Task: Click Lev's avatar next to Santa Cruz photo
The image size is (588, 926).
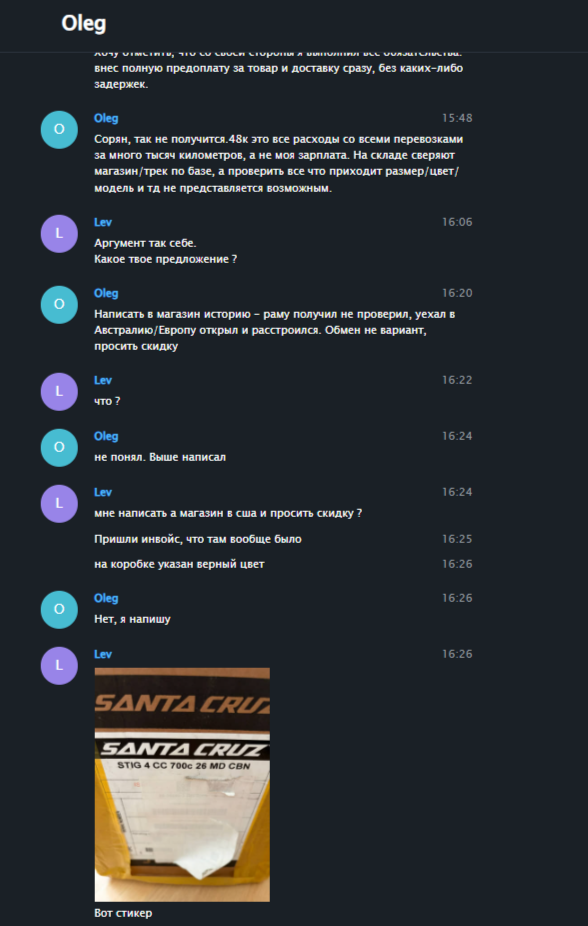Action: click(x=59, y=666)
